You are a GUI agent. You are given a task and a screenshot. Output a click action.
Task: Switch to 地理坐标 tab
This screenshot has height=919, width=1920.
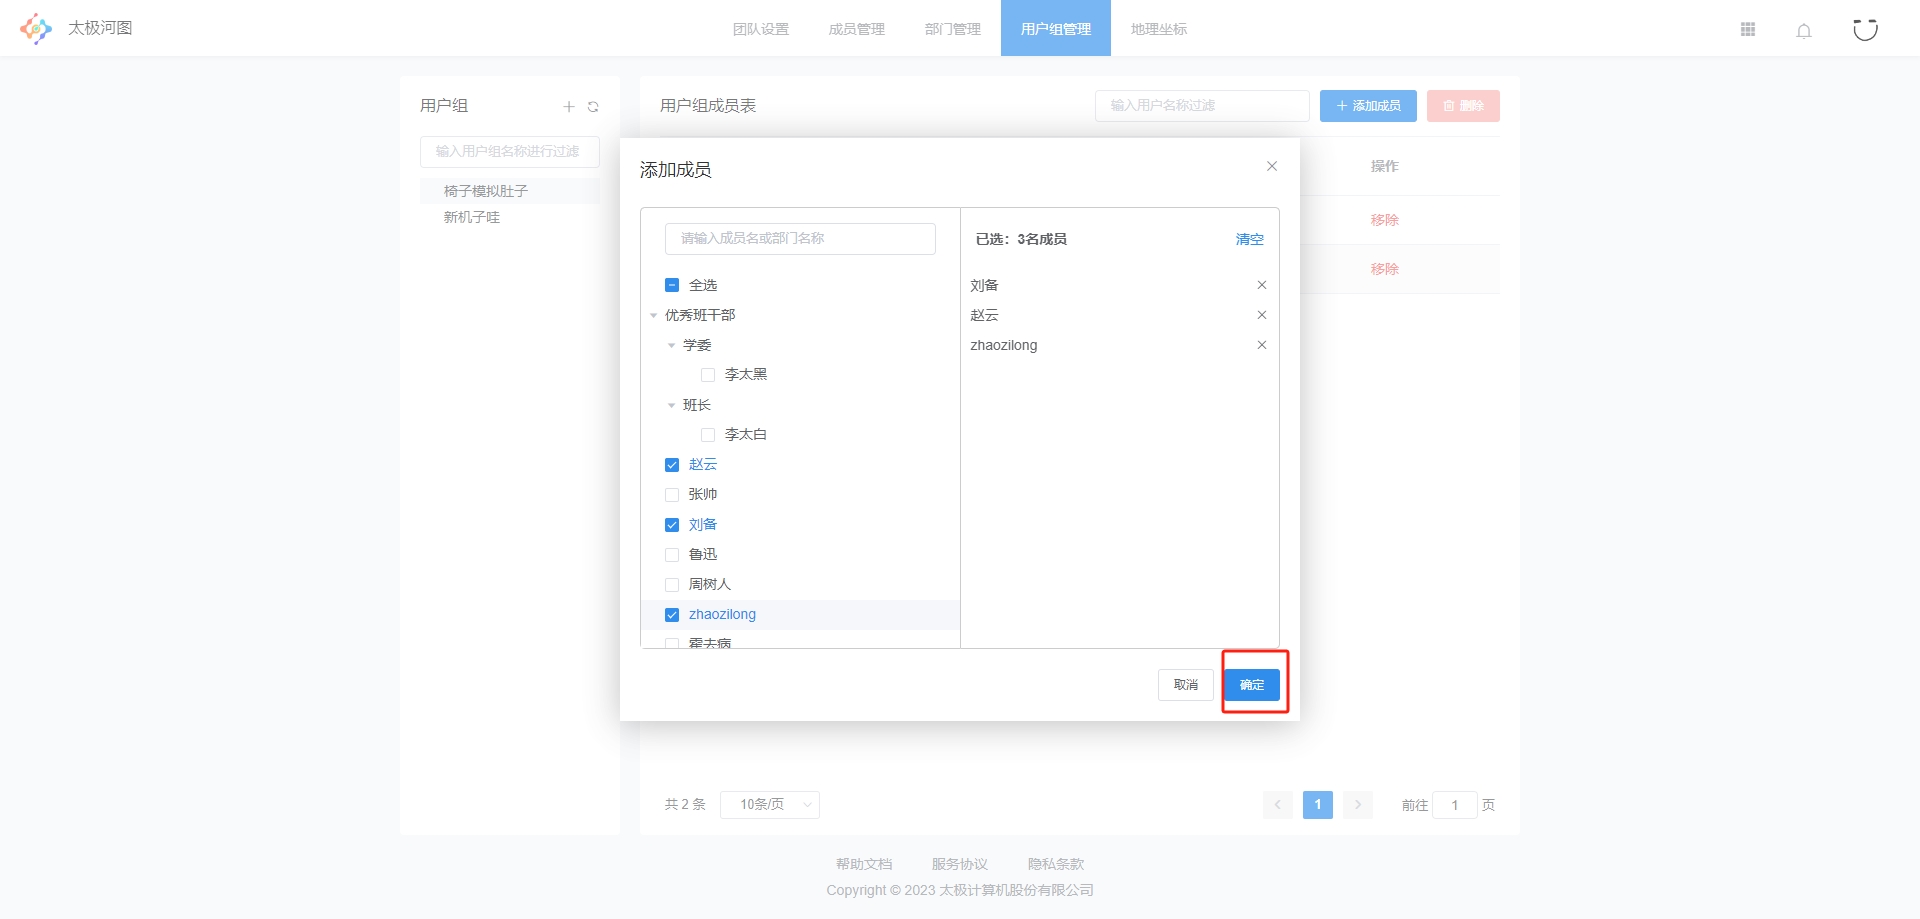tap(1159, 29)
